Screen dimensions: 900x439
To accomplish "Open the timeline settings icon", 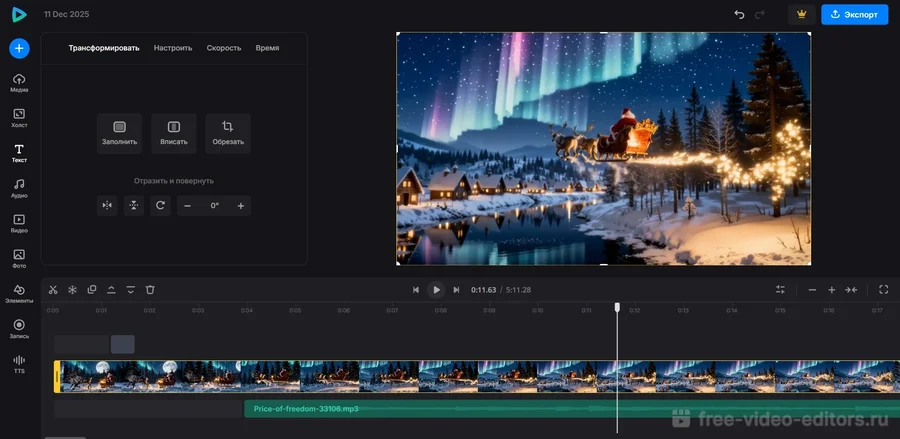I will [x=780, y=290].
